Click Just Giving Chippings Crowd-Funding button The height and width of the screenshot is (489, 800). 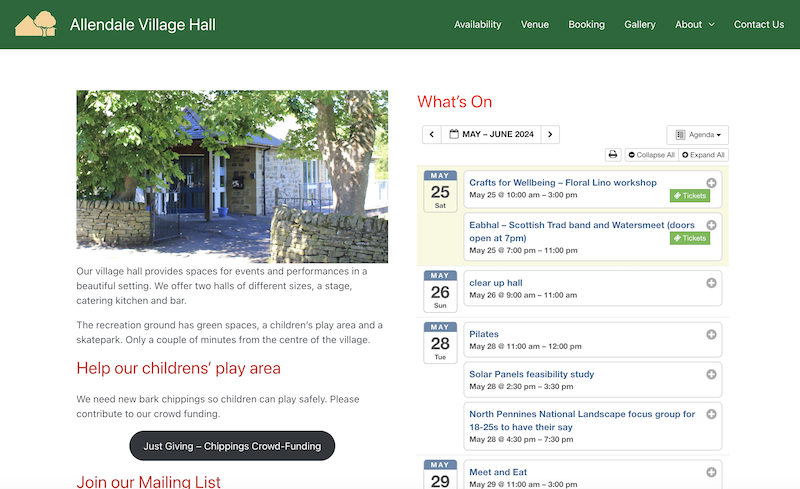point(232,446)
